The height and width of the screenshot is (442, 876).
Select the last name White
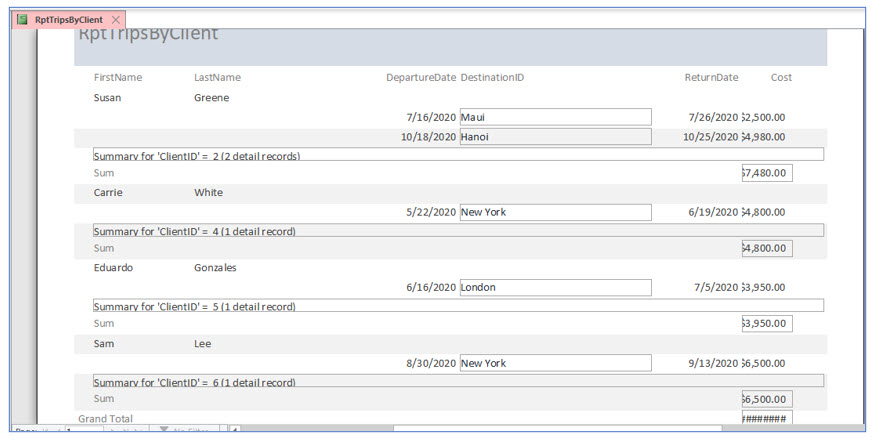[208, 192]
